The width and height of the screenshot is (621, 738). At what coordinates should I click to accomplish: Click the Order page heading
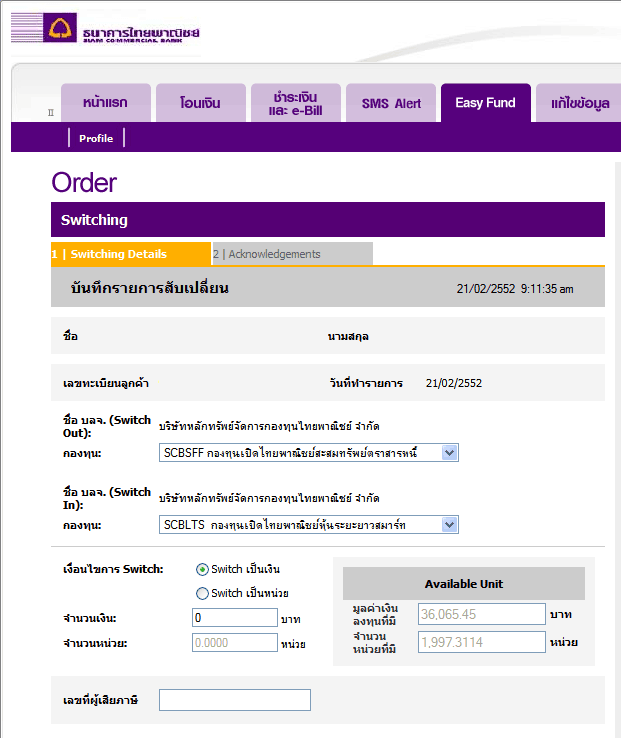84,183
